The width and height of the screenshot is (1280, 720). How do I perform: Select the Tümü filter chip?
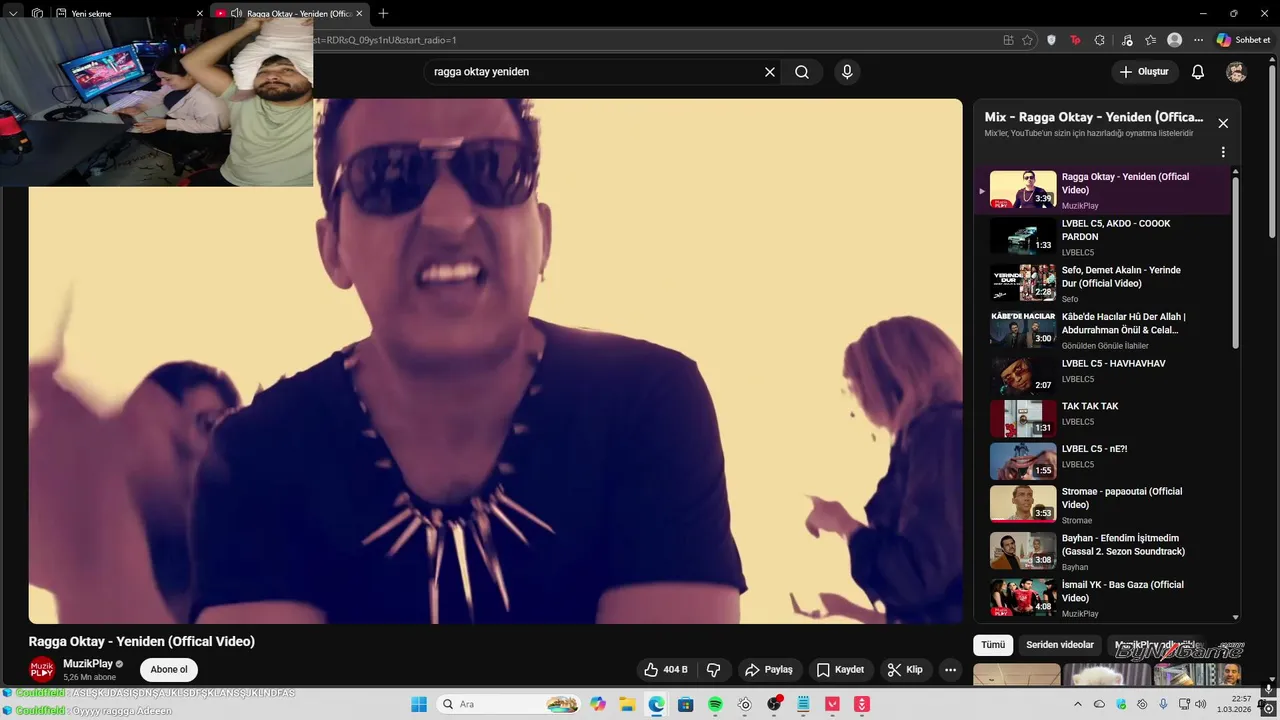click(993, 645)
